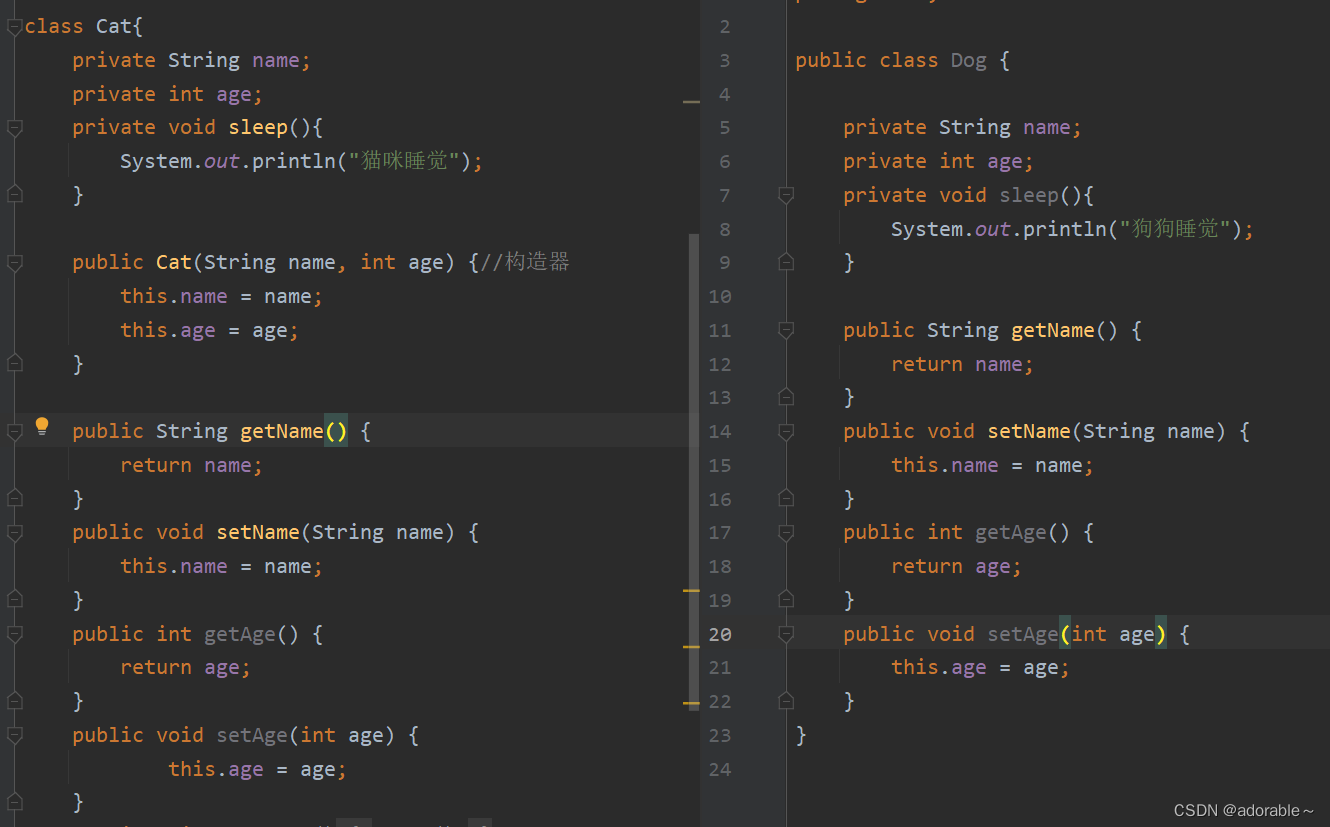This screenshot has width=1330, height=827.
Task: Click 'return name;' on Dog line 12
Action: pos(962,364)
